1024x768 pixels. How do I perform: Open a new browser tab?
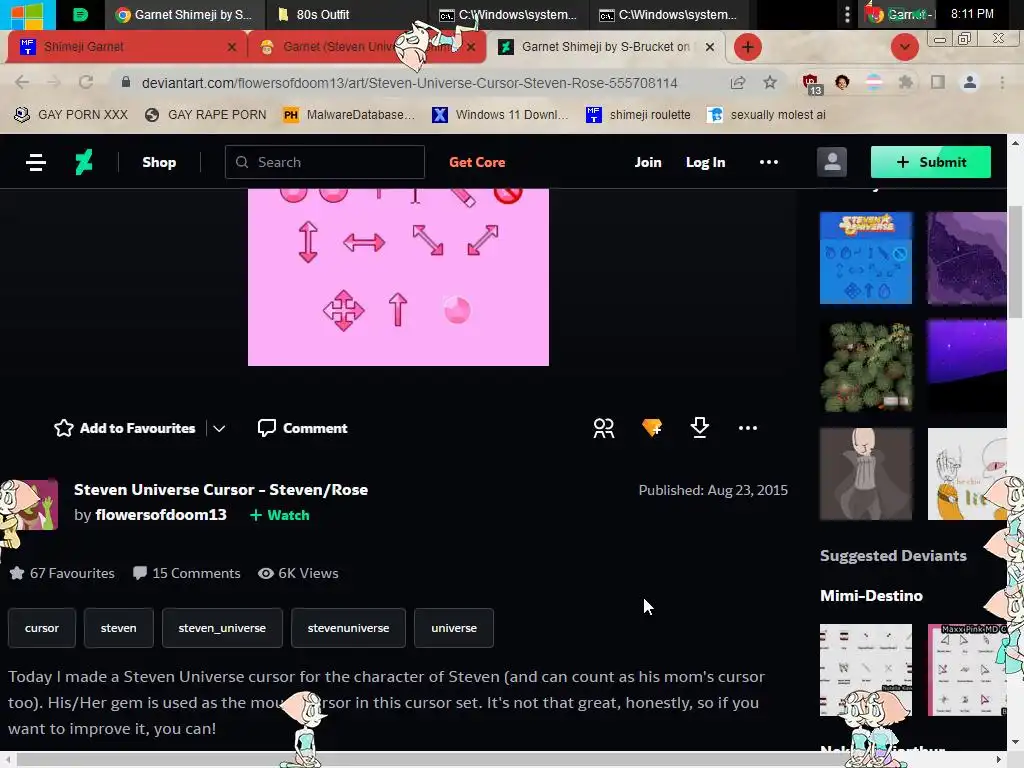(748, 47)
